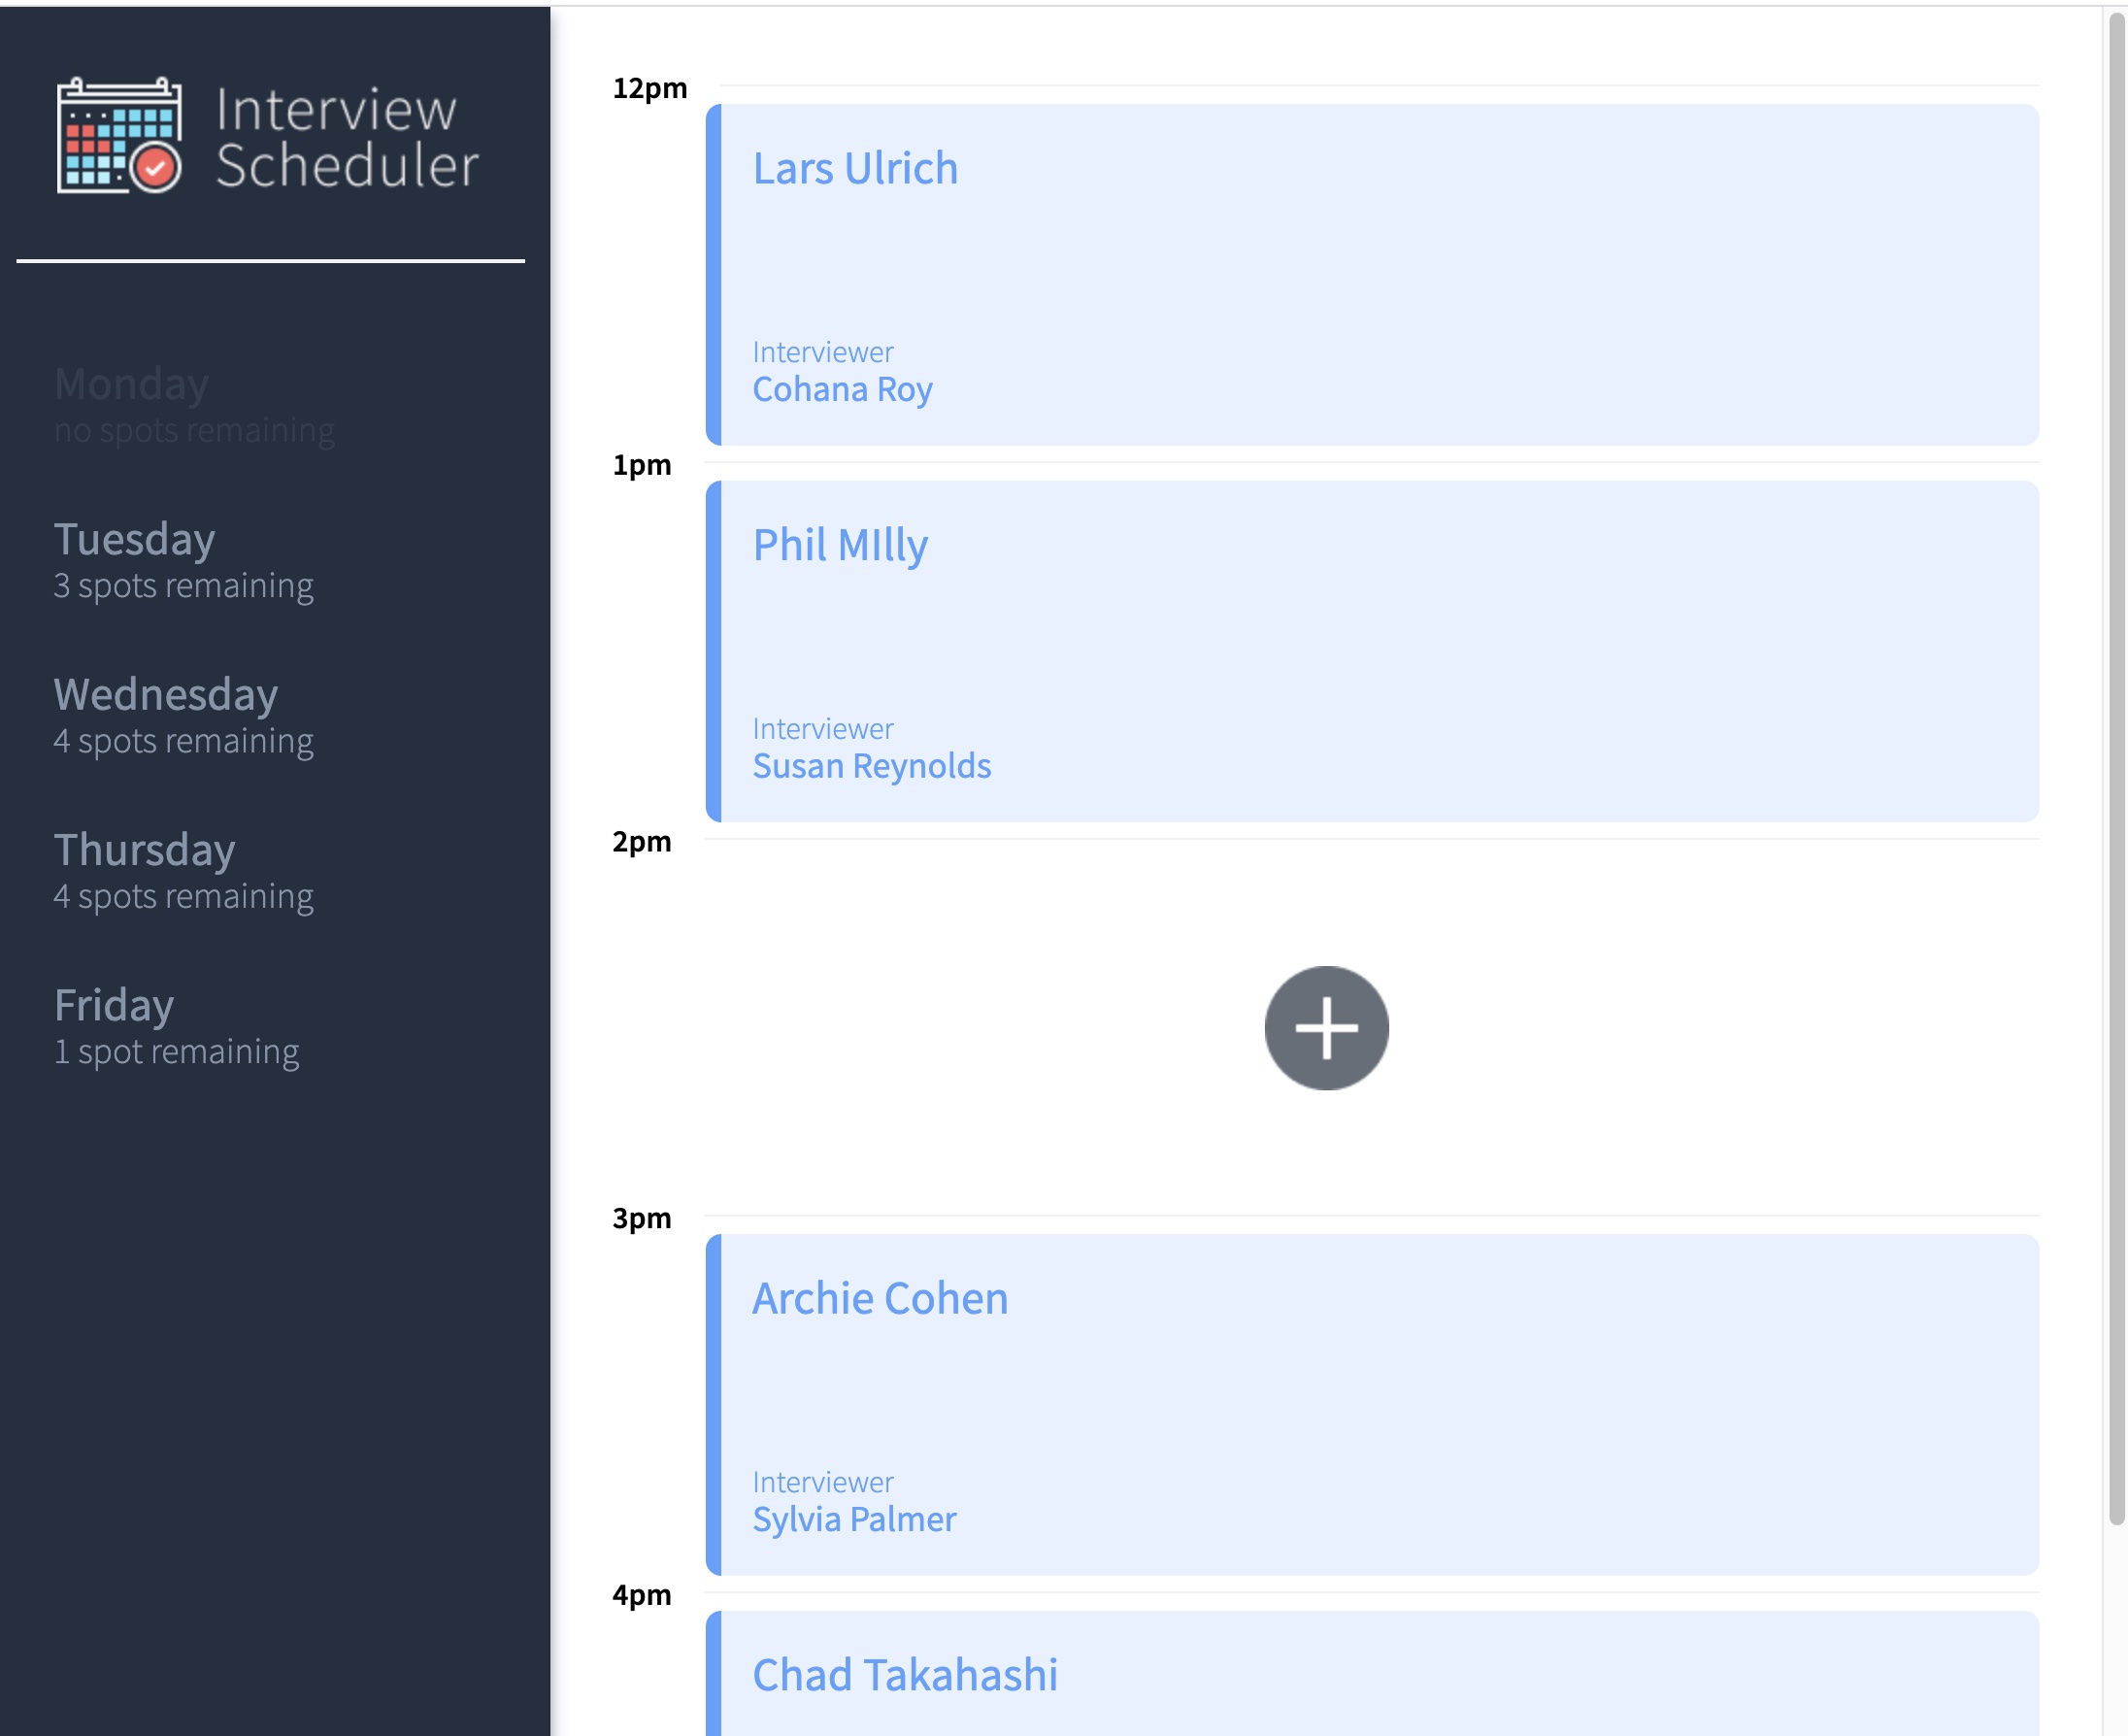The height and width of the screenshot is (1736, 2128).
Task: Click the 2pm time label
Action: point(642,842)
